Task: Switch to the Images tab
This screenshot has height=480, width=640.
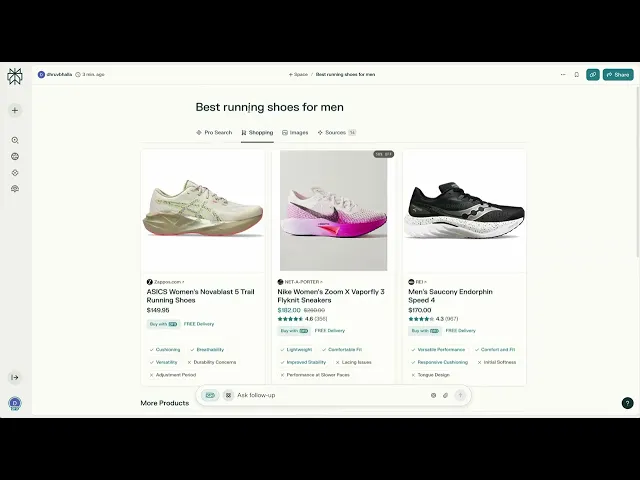Action: [x=295, y=133]
